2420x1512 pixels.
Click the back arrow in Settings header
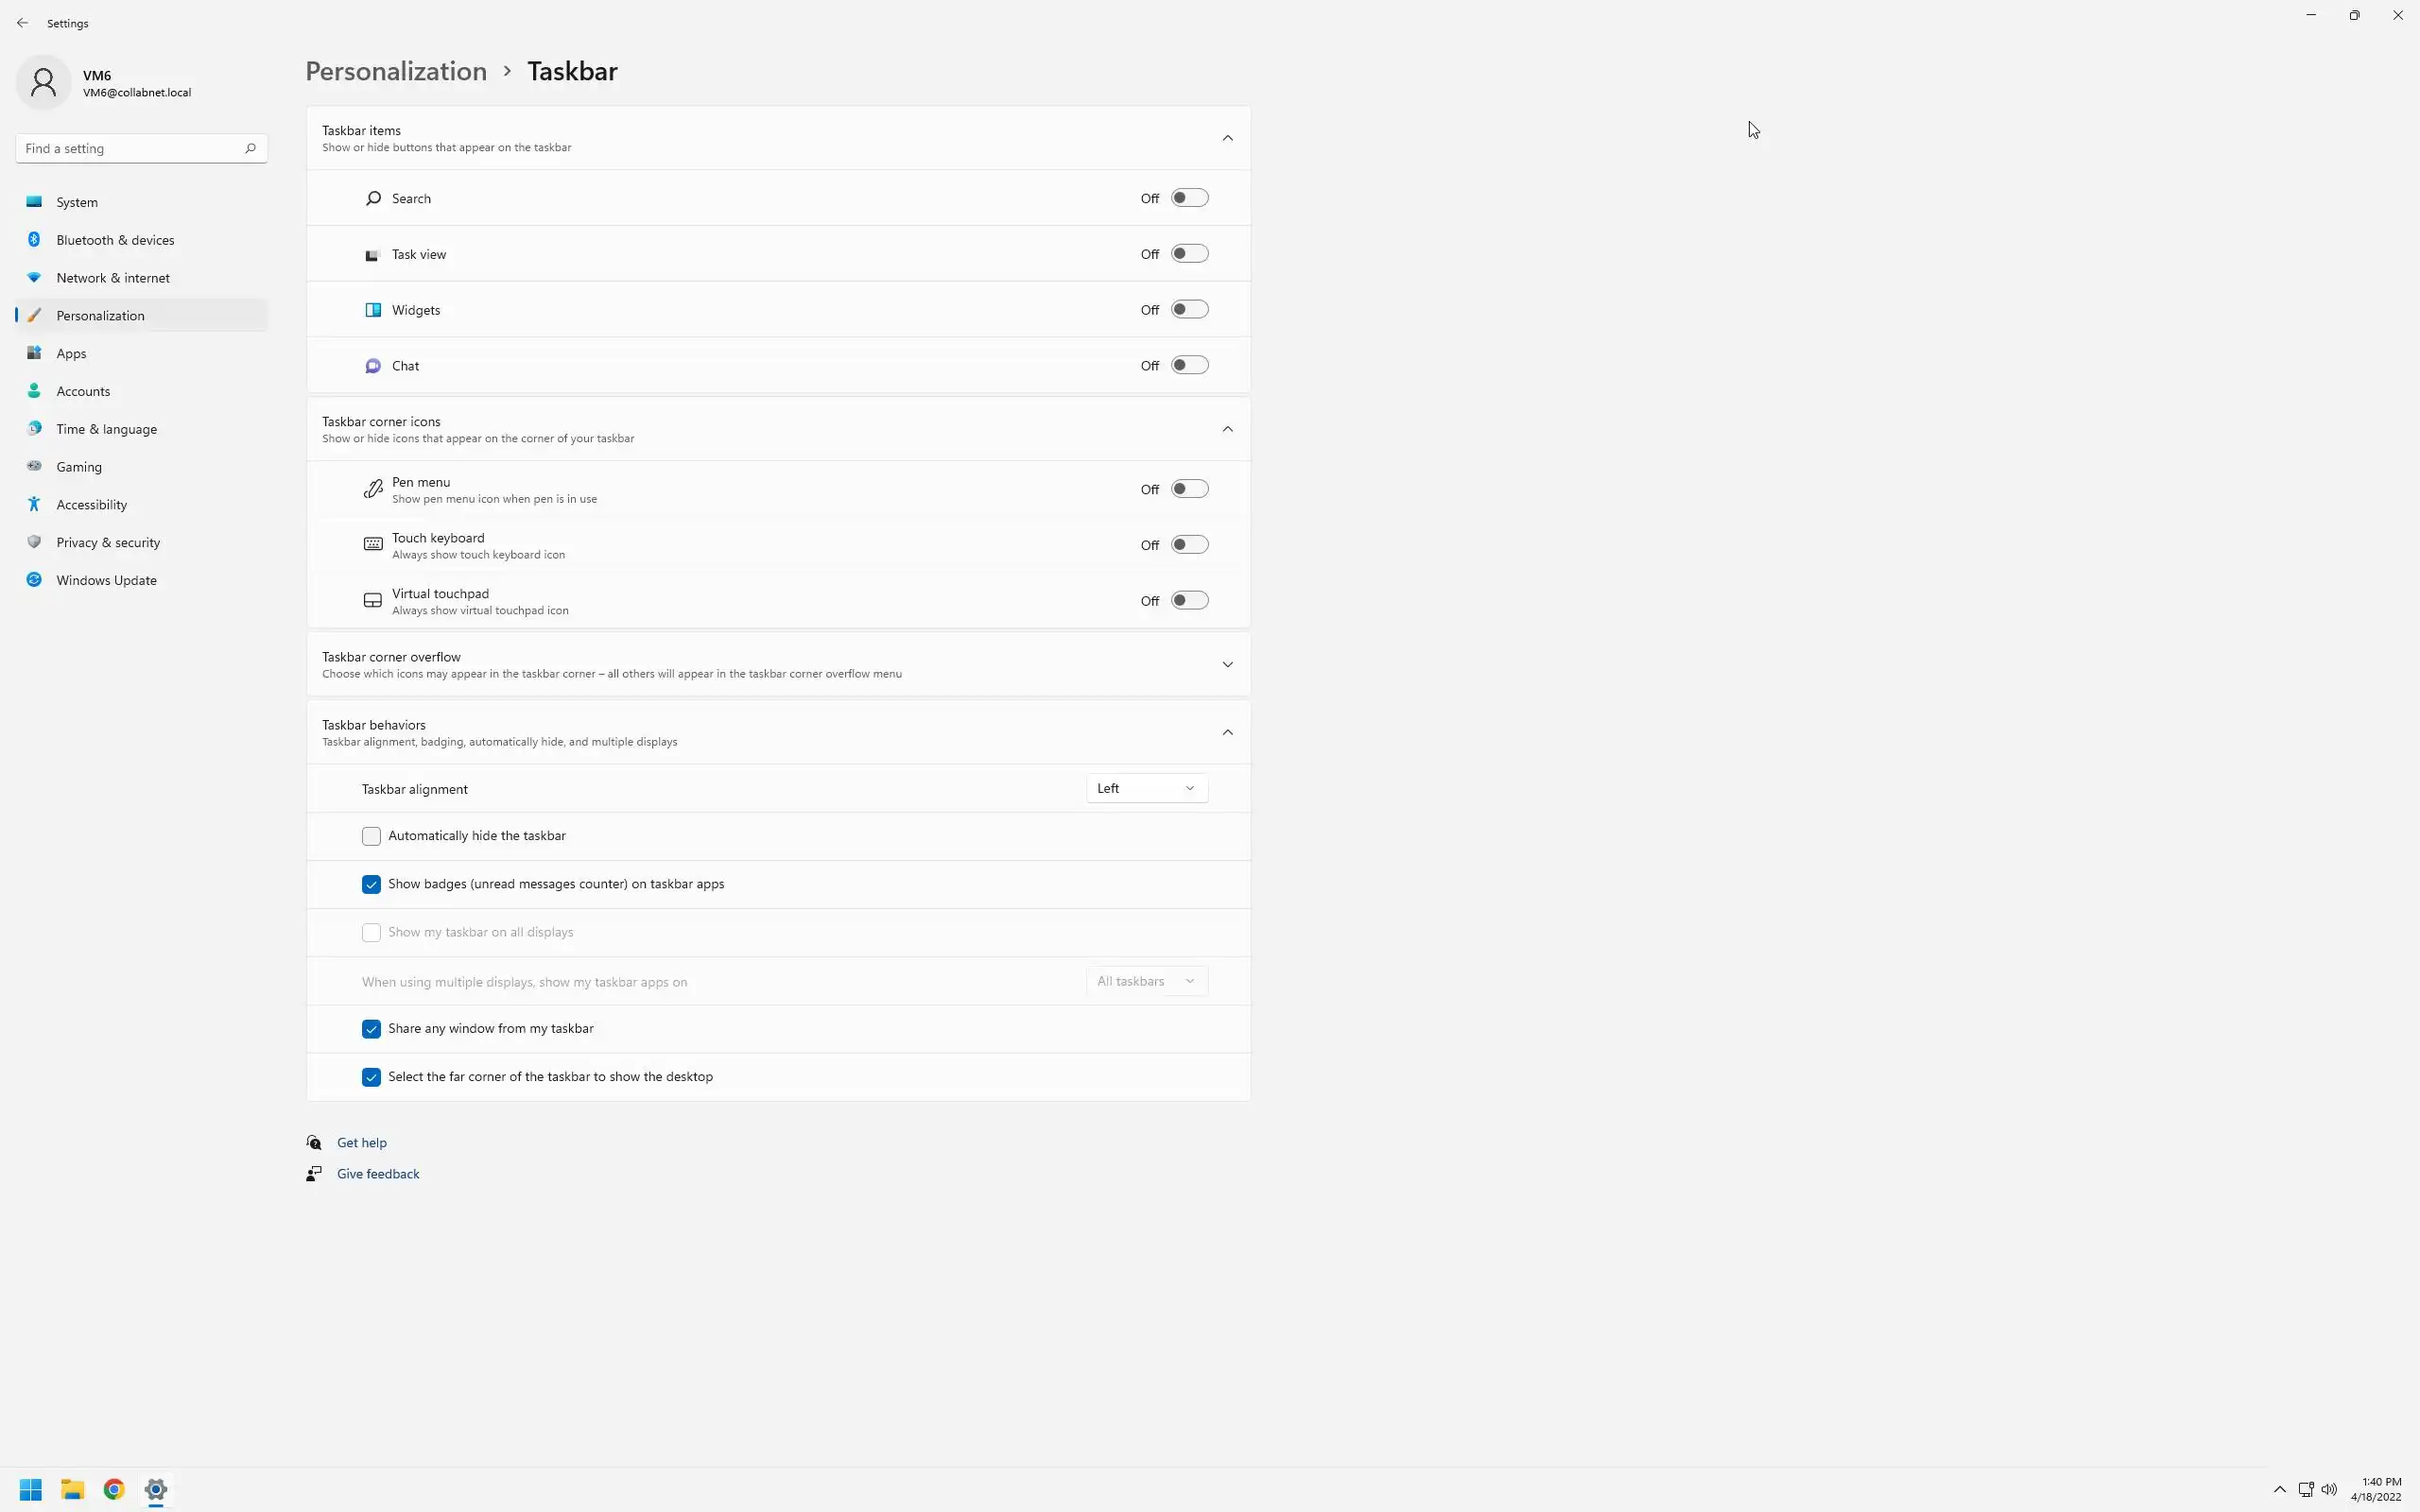22,23
